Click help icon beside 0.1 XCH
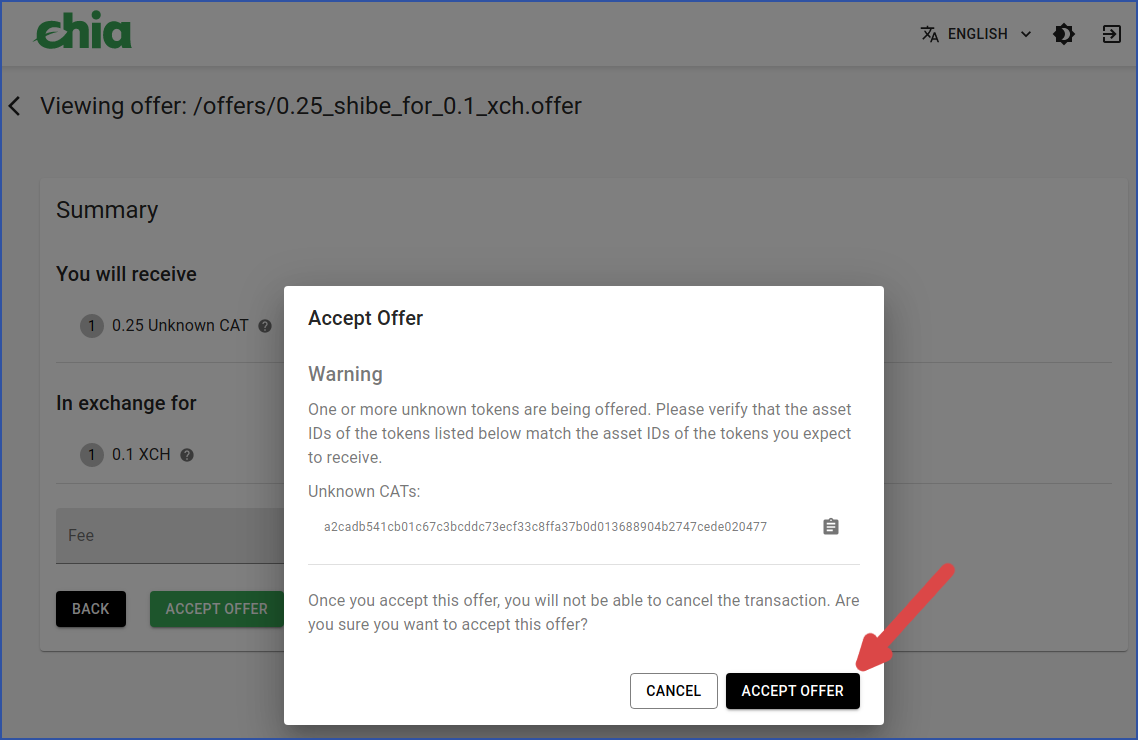 click(x=187, y=456)
